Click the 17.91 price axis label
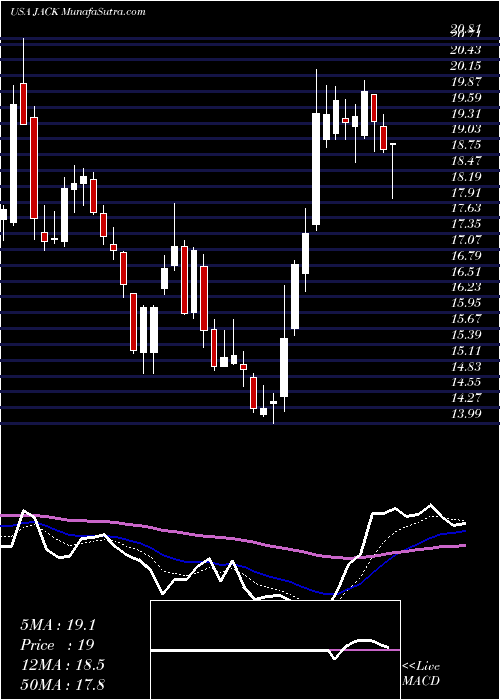The width and height of the screenshot is (500, 700). (465, 193)
